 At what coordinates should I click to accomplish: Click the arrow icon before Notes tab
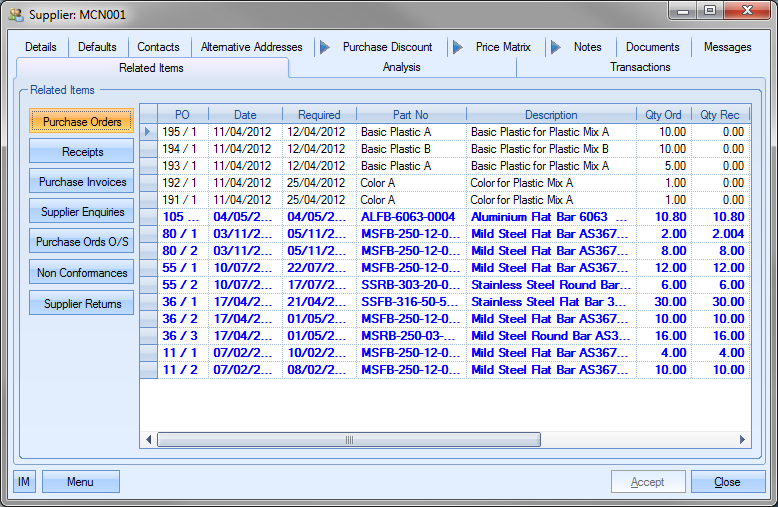pyautogui.click(x=555, y=47)
